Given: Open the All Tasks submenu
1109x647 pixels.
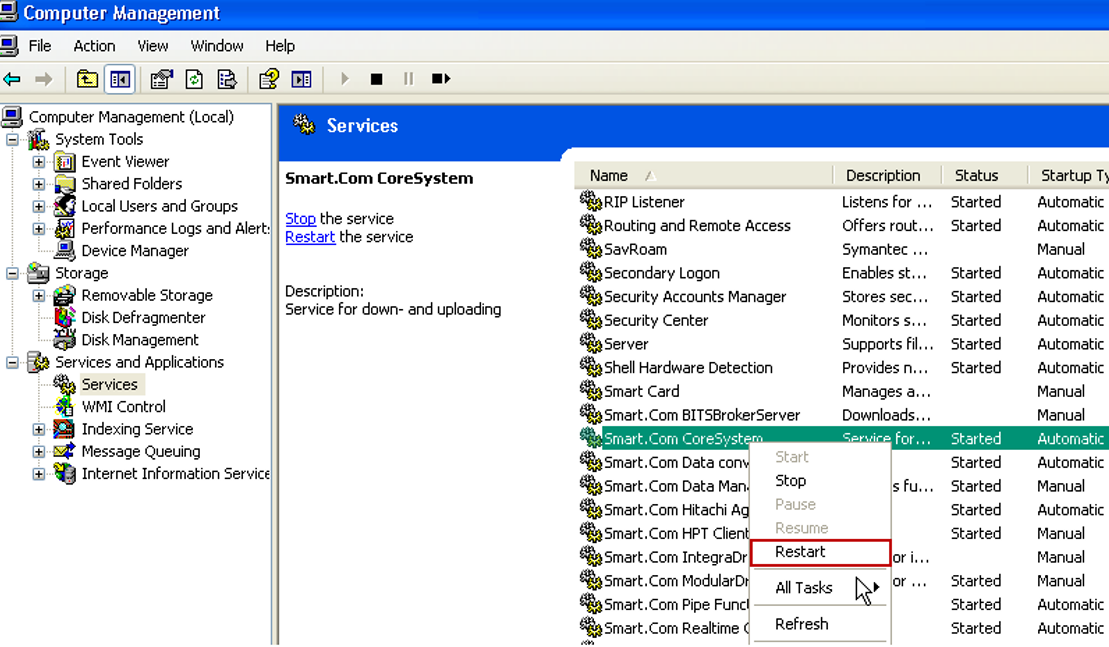Looking at the screenshot, I should click(x=820, y=588).
